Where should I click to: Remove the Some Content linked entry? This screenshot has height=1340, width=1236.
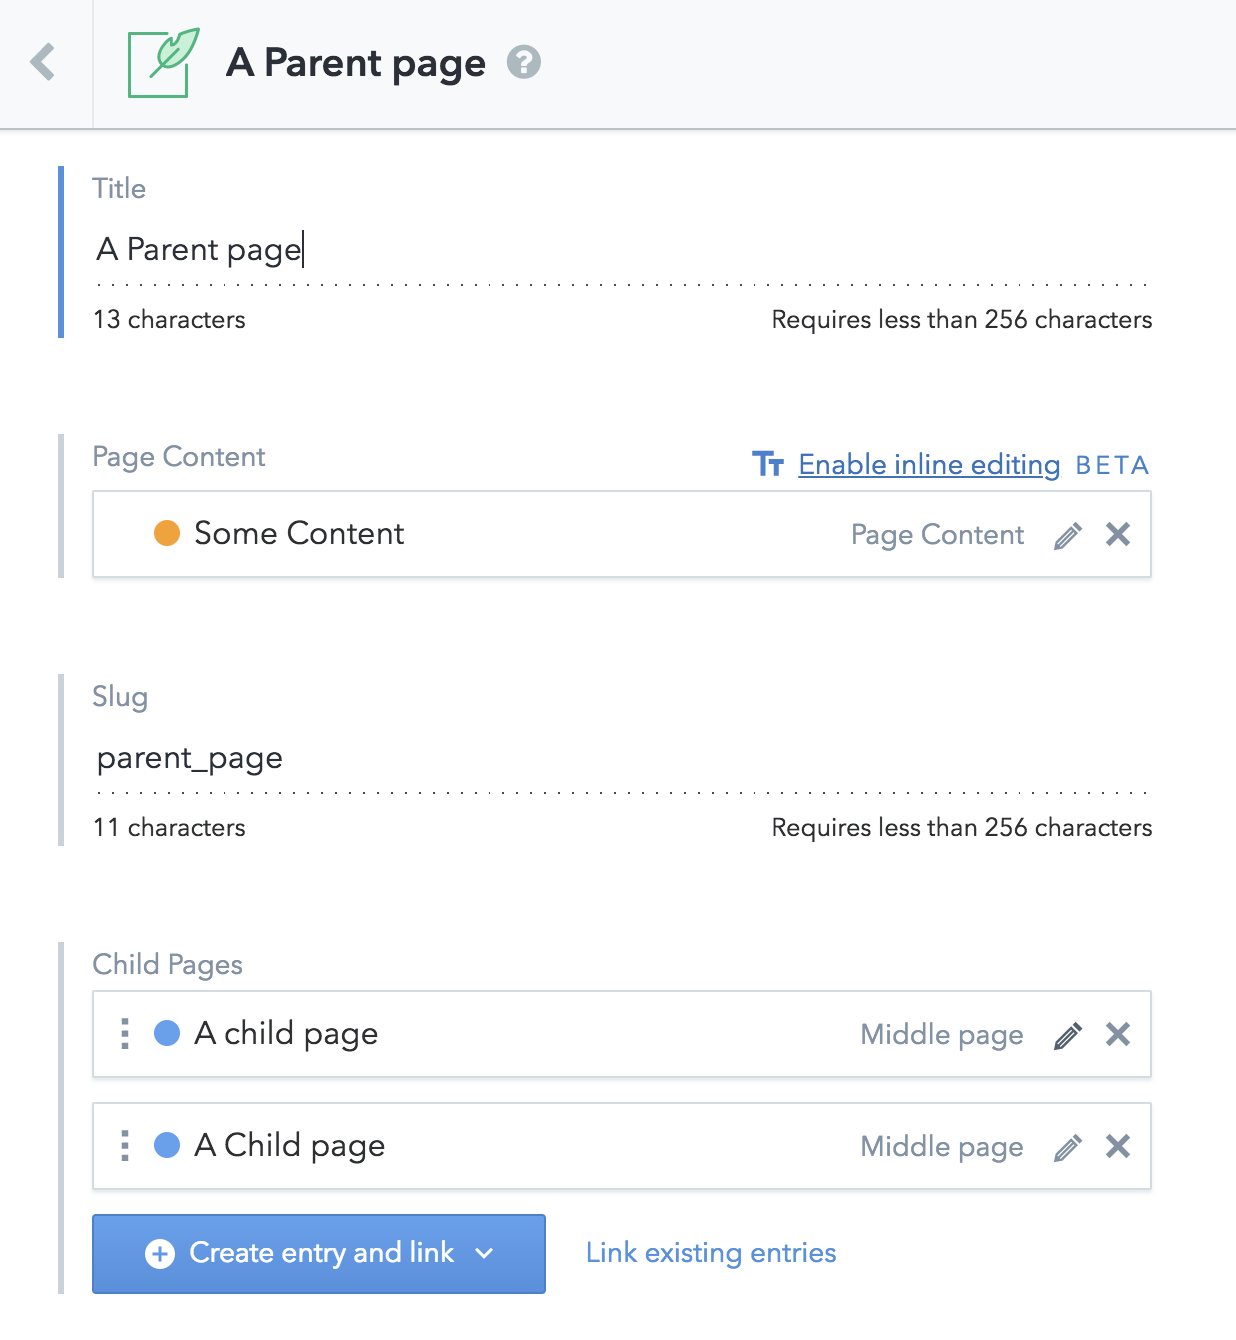1118,535
